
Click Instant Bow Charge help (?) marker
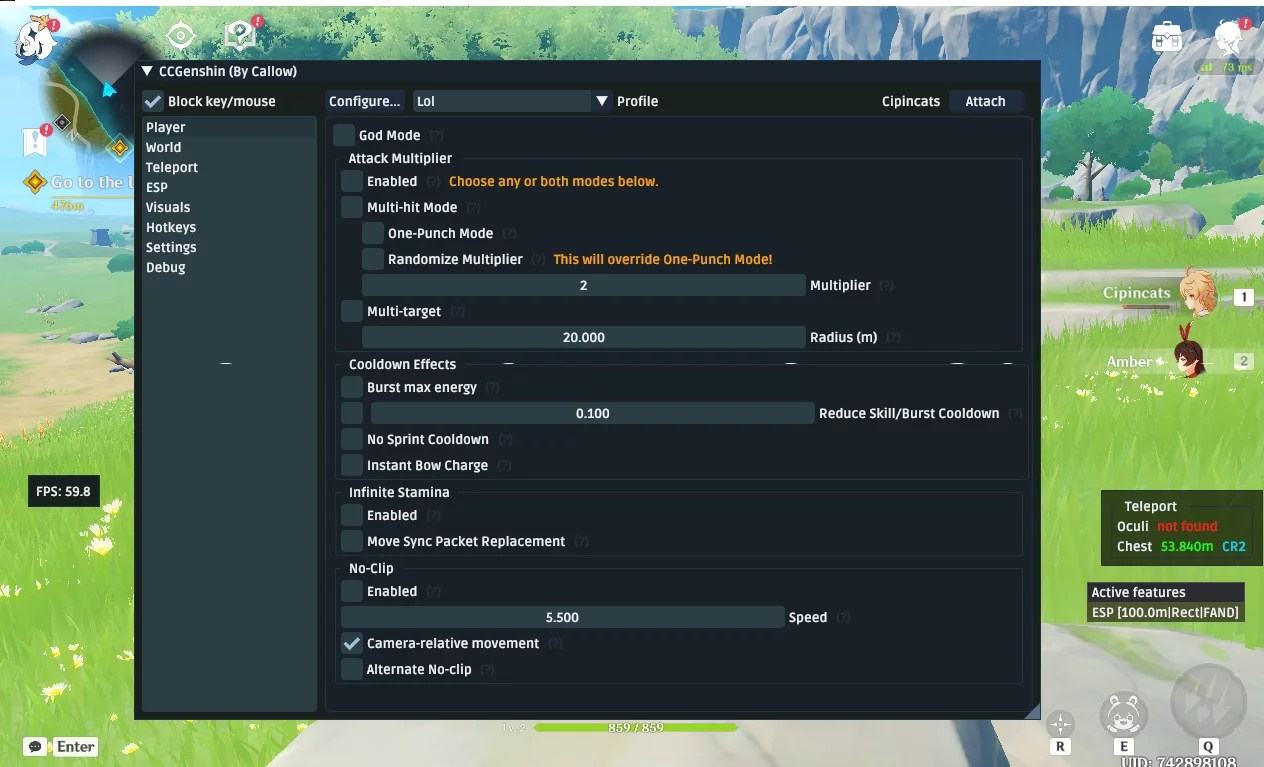[504, 466]
